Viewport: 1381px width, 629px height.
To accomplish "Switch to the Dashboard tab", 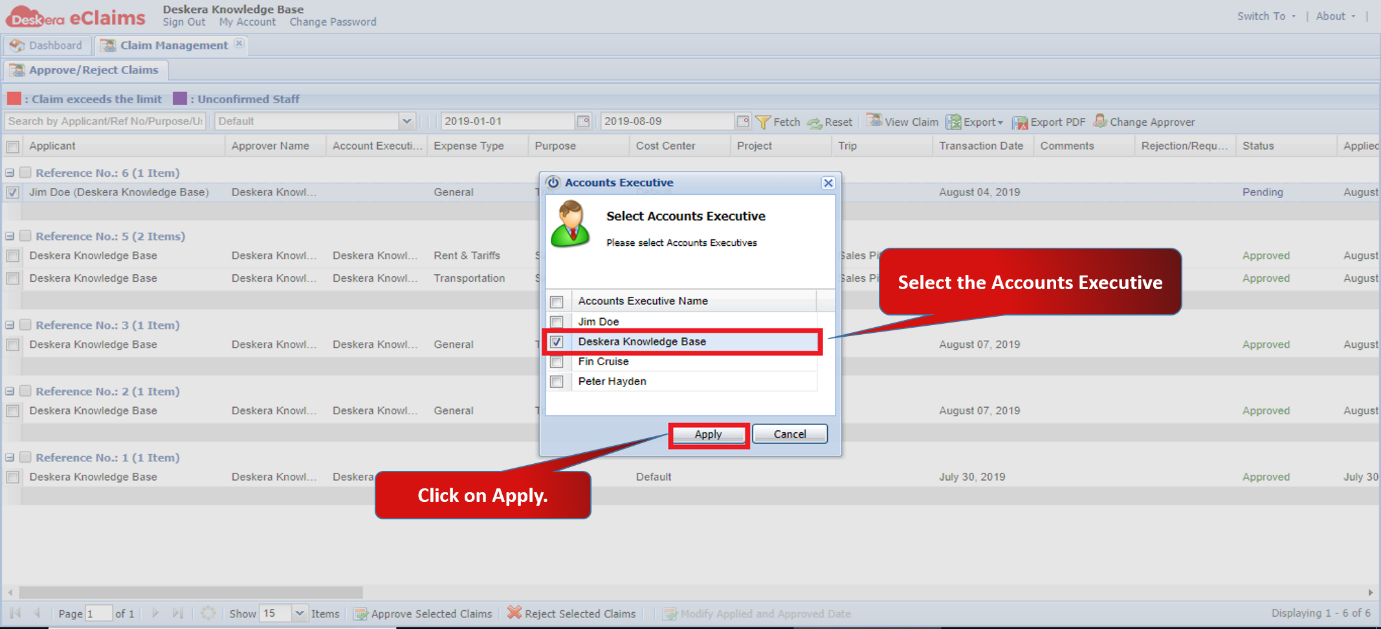I will click(x=46, y=45).
